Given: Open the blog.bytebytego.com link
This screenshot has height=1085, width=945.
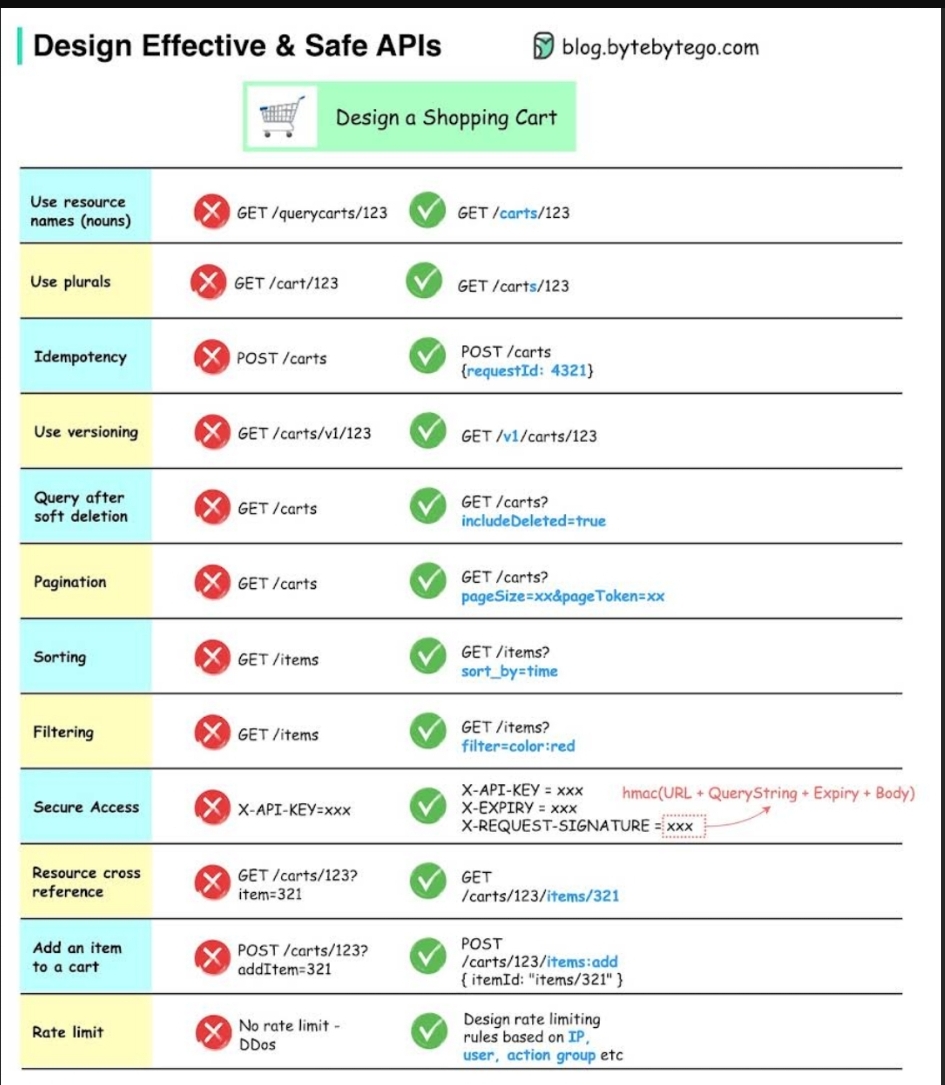Looking at the screenshot, I should tap(660, 47).
